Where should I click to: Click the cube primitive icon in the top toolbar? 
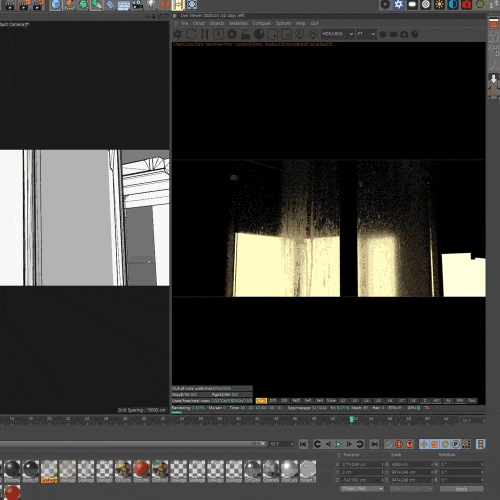(x=56, y=4)
